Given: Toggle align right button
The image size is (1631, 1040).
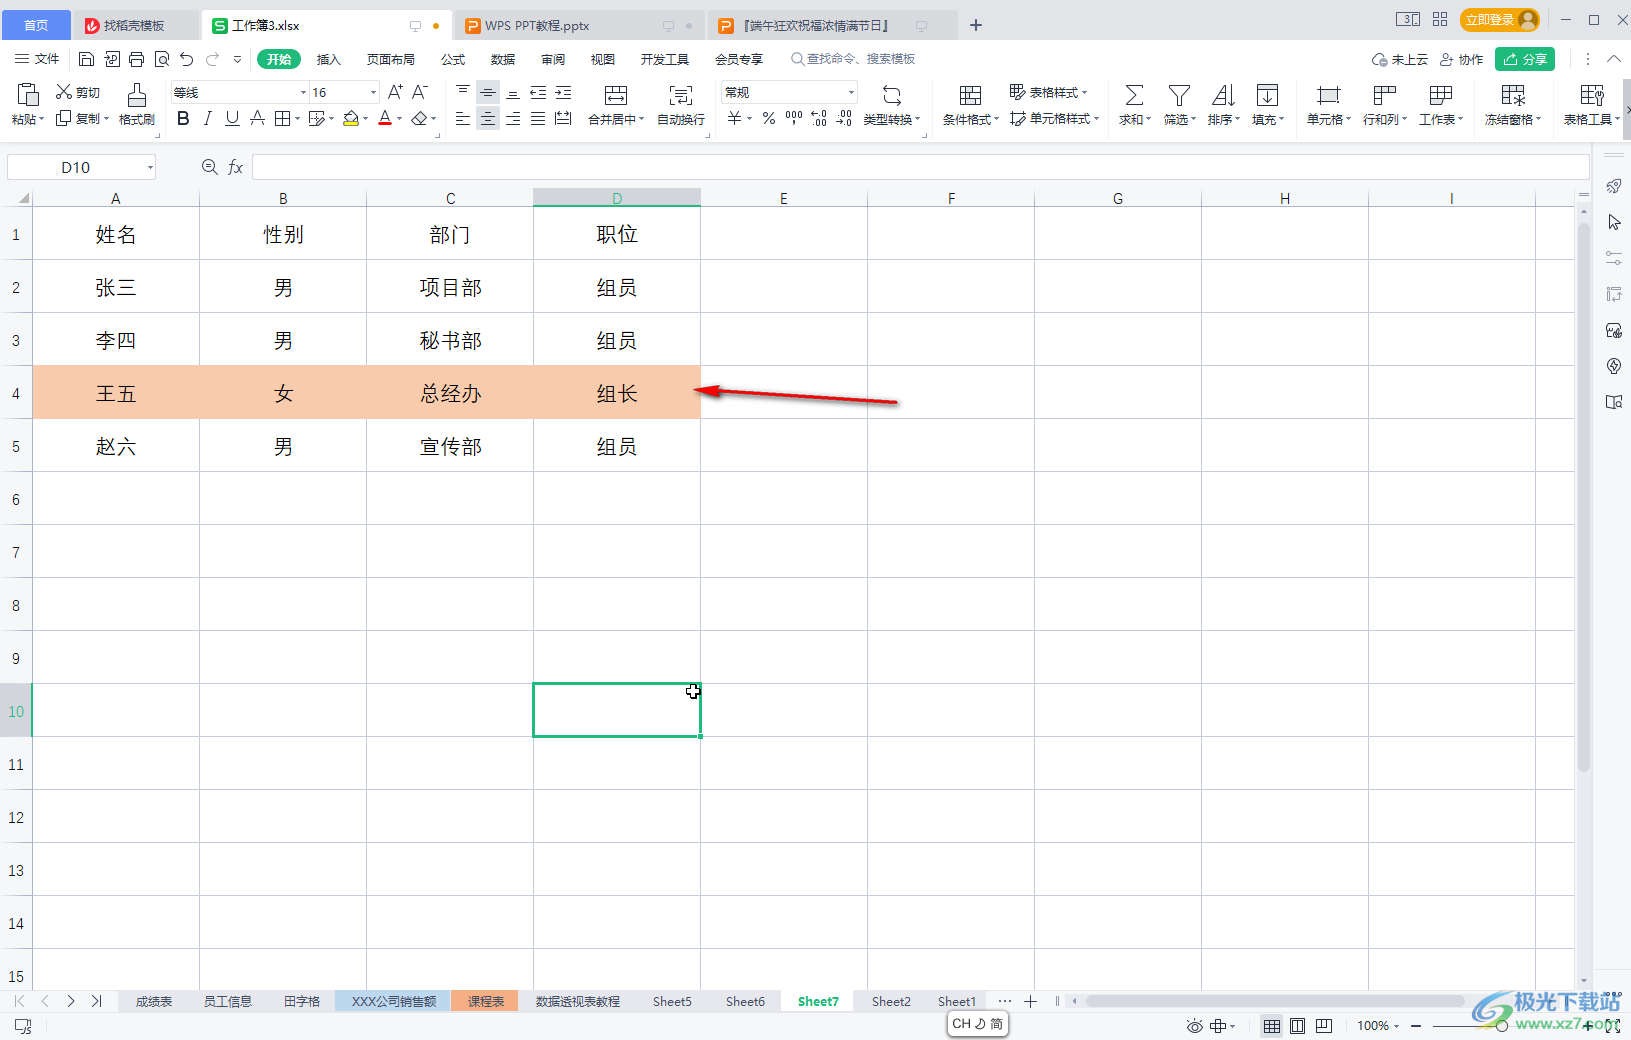Looking at the screenshot, I should (x=513, y=119).
